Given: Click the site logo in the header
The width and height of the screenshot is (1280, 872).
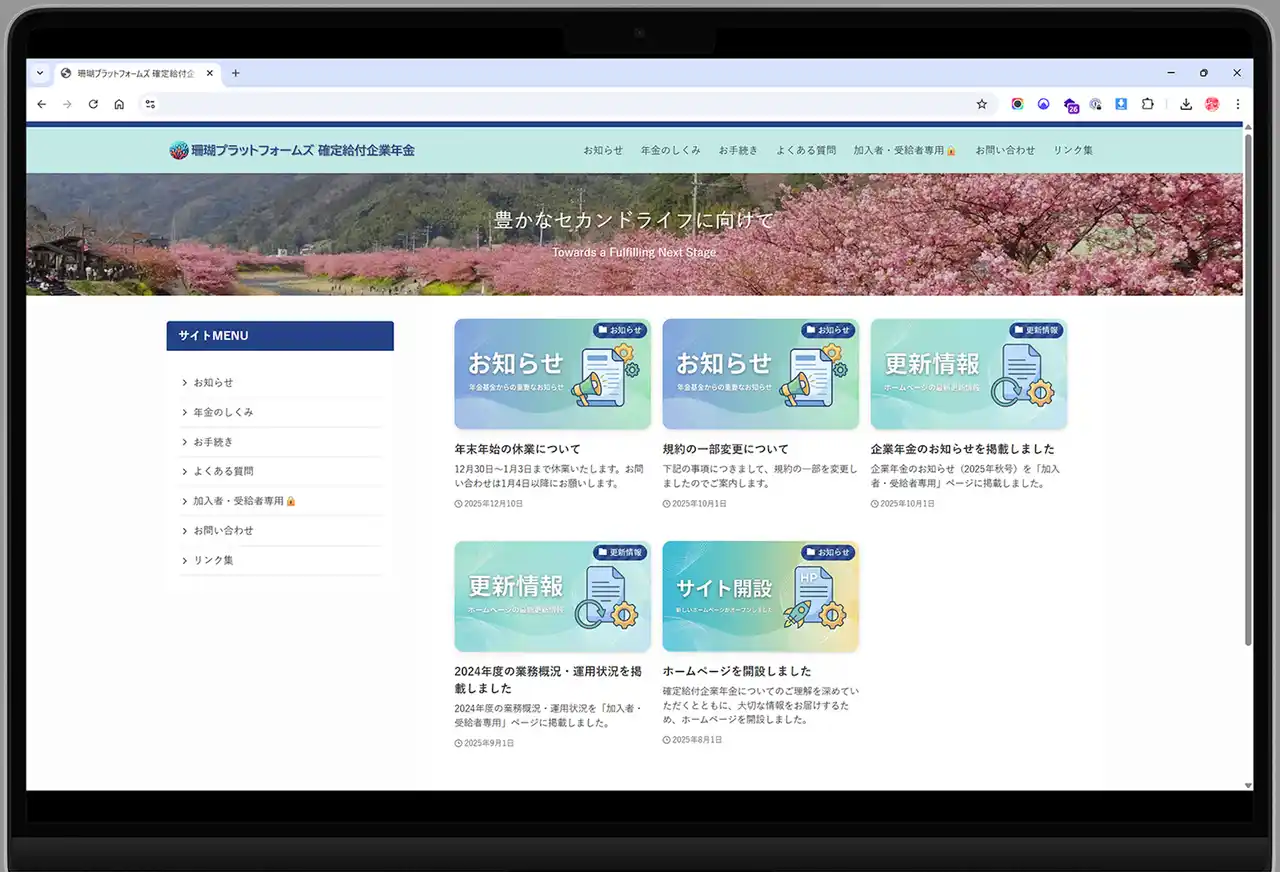Looking at the screenshot, I should pos(292,150).
